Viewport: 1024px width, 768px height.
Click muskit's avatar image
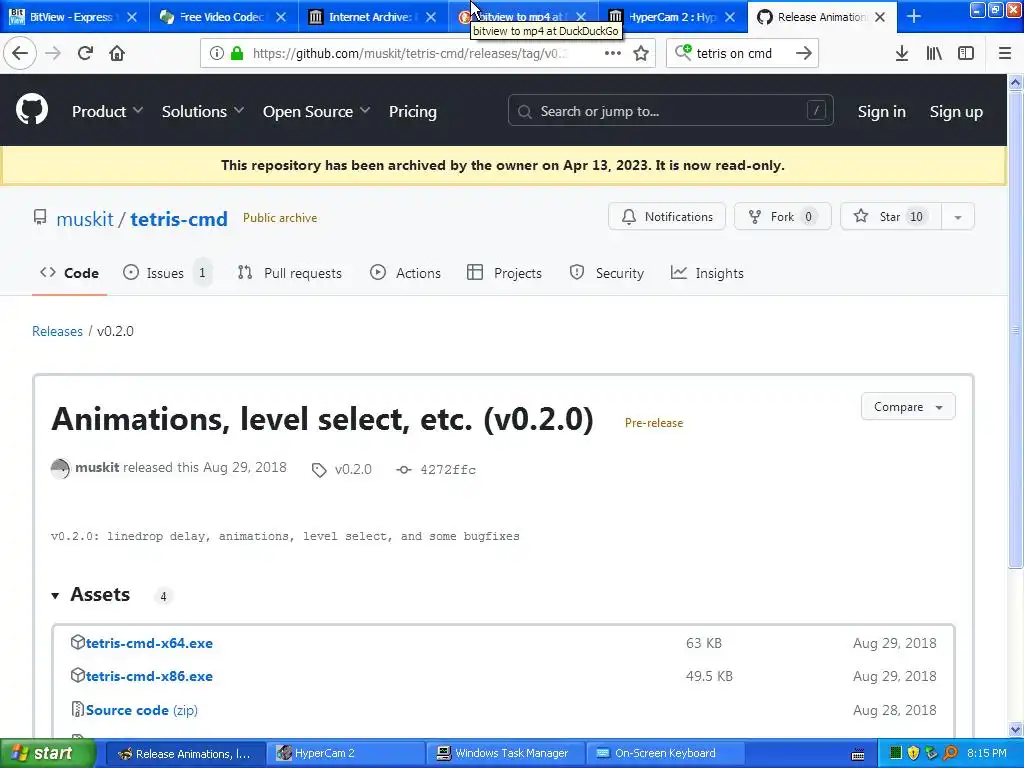pyautogui.click(x=60, y=469)
